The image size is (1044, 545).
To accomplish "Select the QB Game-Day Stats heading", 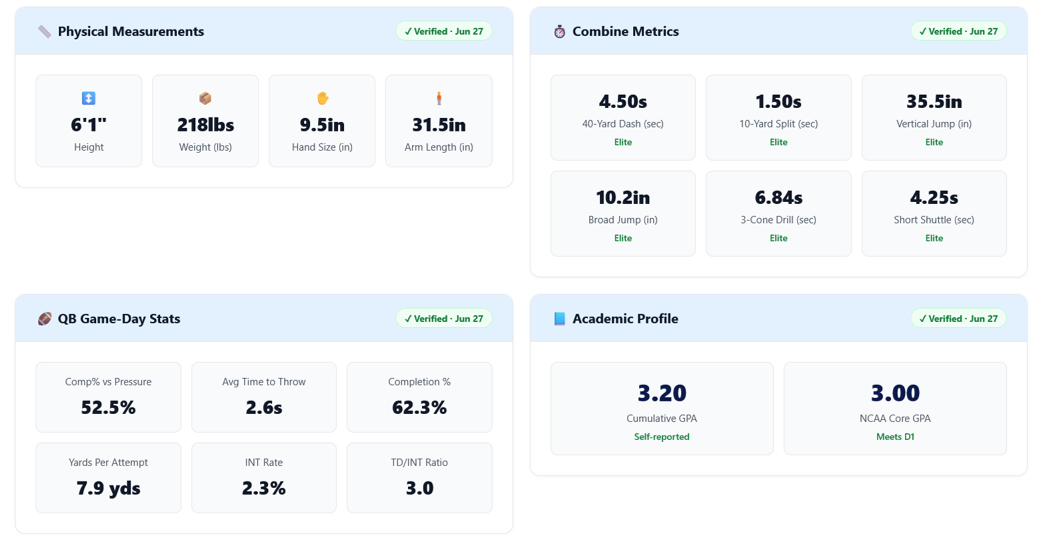I will pos(119,319).
